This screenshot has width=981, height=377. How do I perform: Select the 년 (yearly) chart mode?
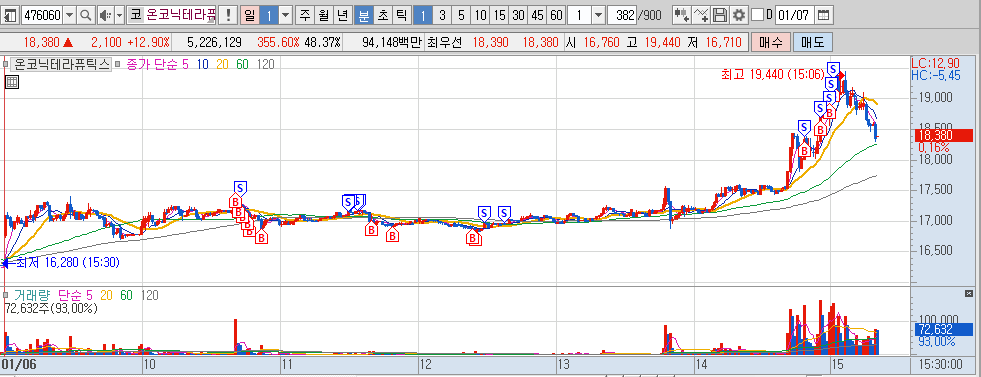[342, 14]
